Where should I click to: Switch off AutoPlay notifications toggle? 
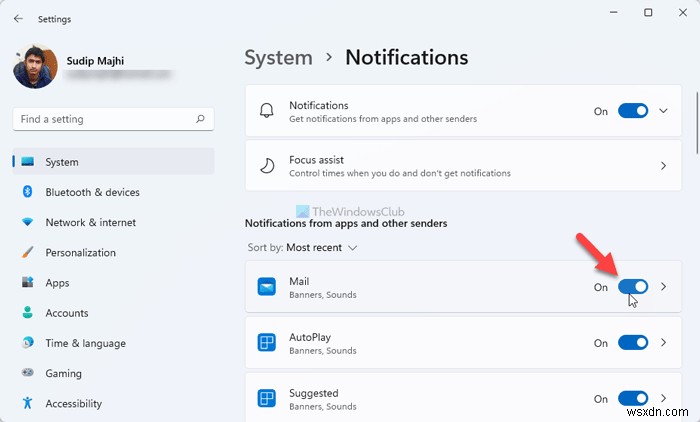click(x=633, y=343)
